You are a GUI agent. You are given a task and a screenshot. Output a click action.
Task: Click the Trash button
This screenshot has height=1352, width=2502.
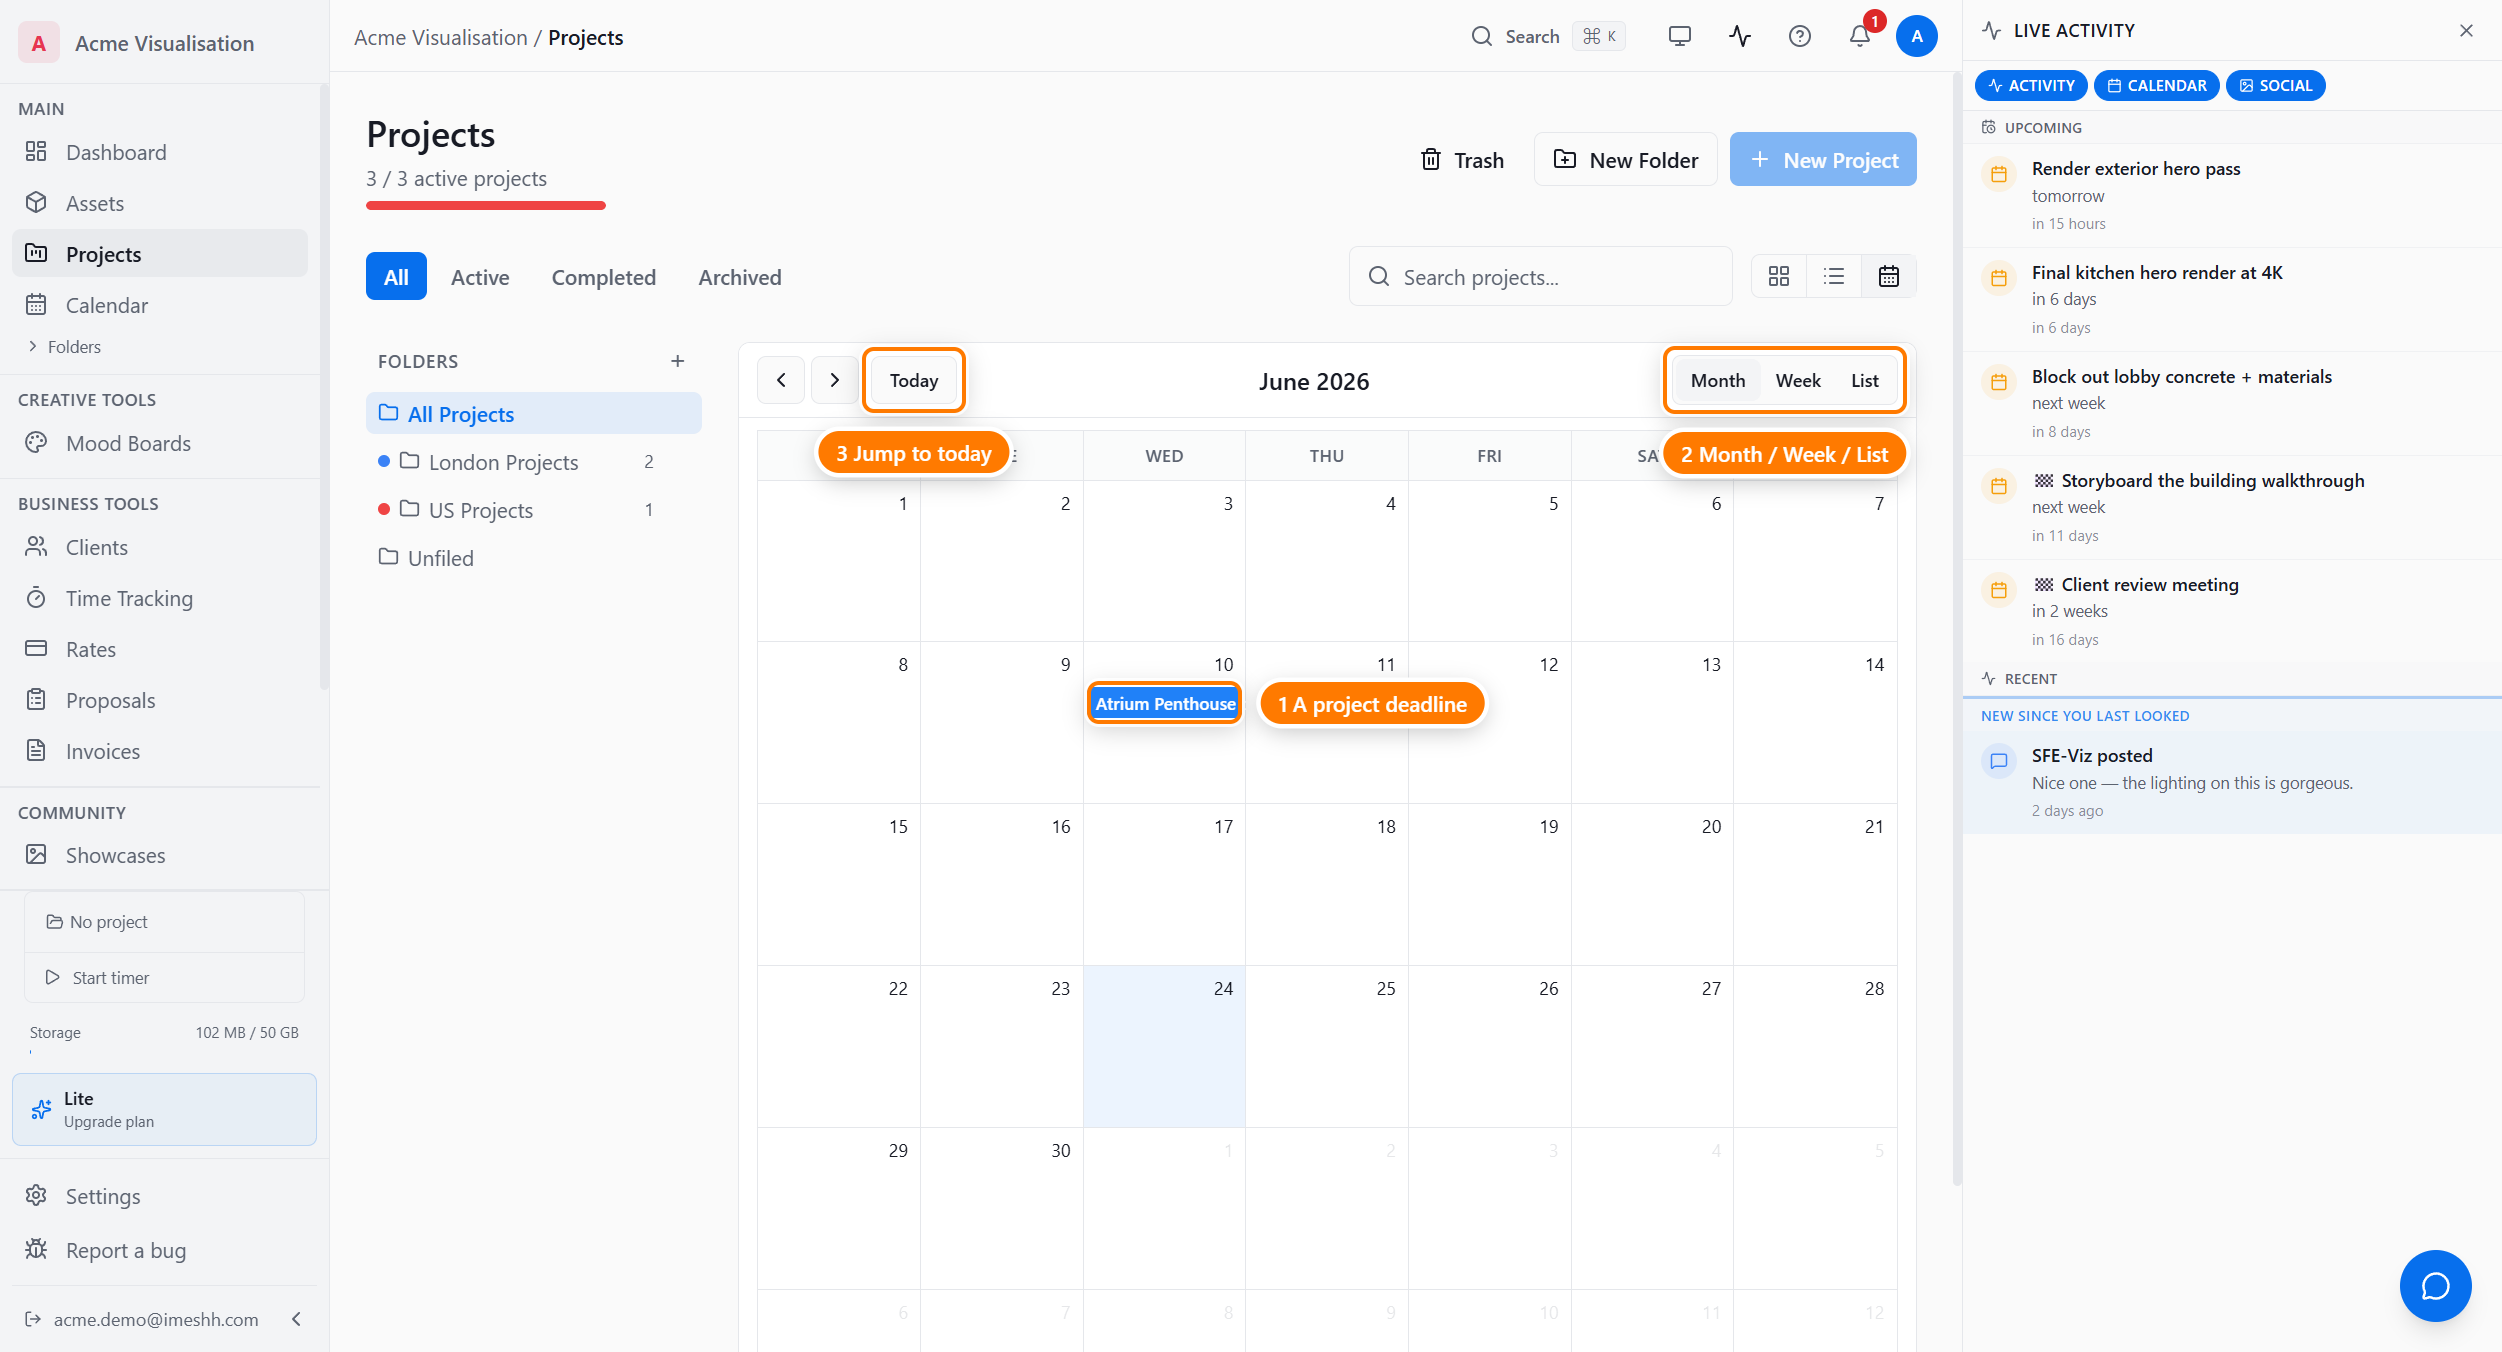coord(1463,159)
